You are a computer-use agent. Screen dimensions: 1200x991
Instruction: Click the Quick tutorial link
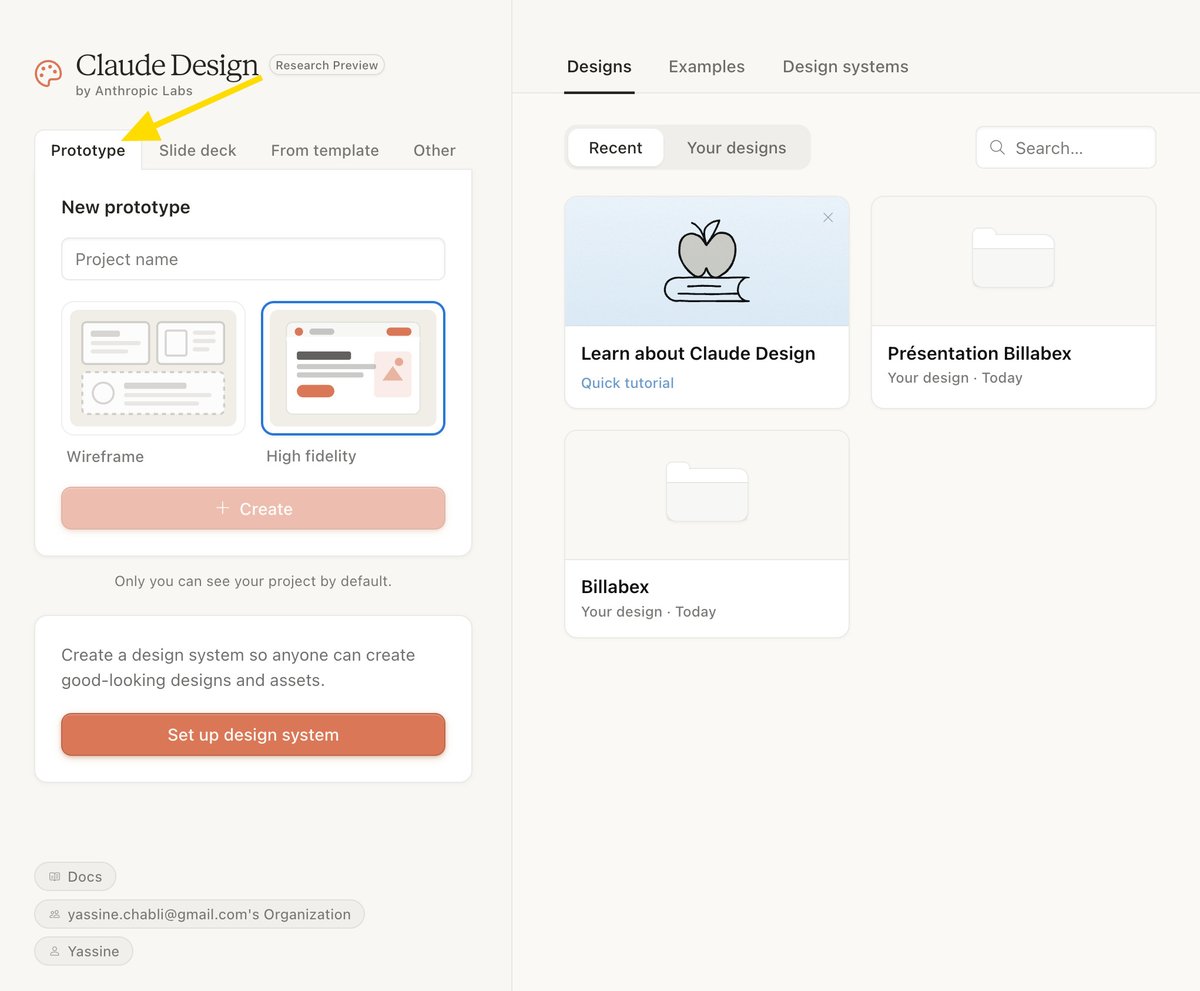(x=627, y=383)
